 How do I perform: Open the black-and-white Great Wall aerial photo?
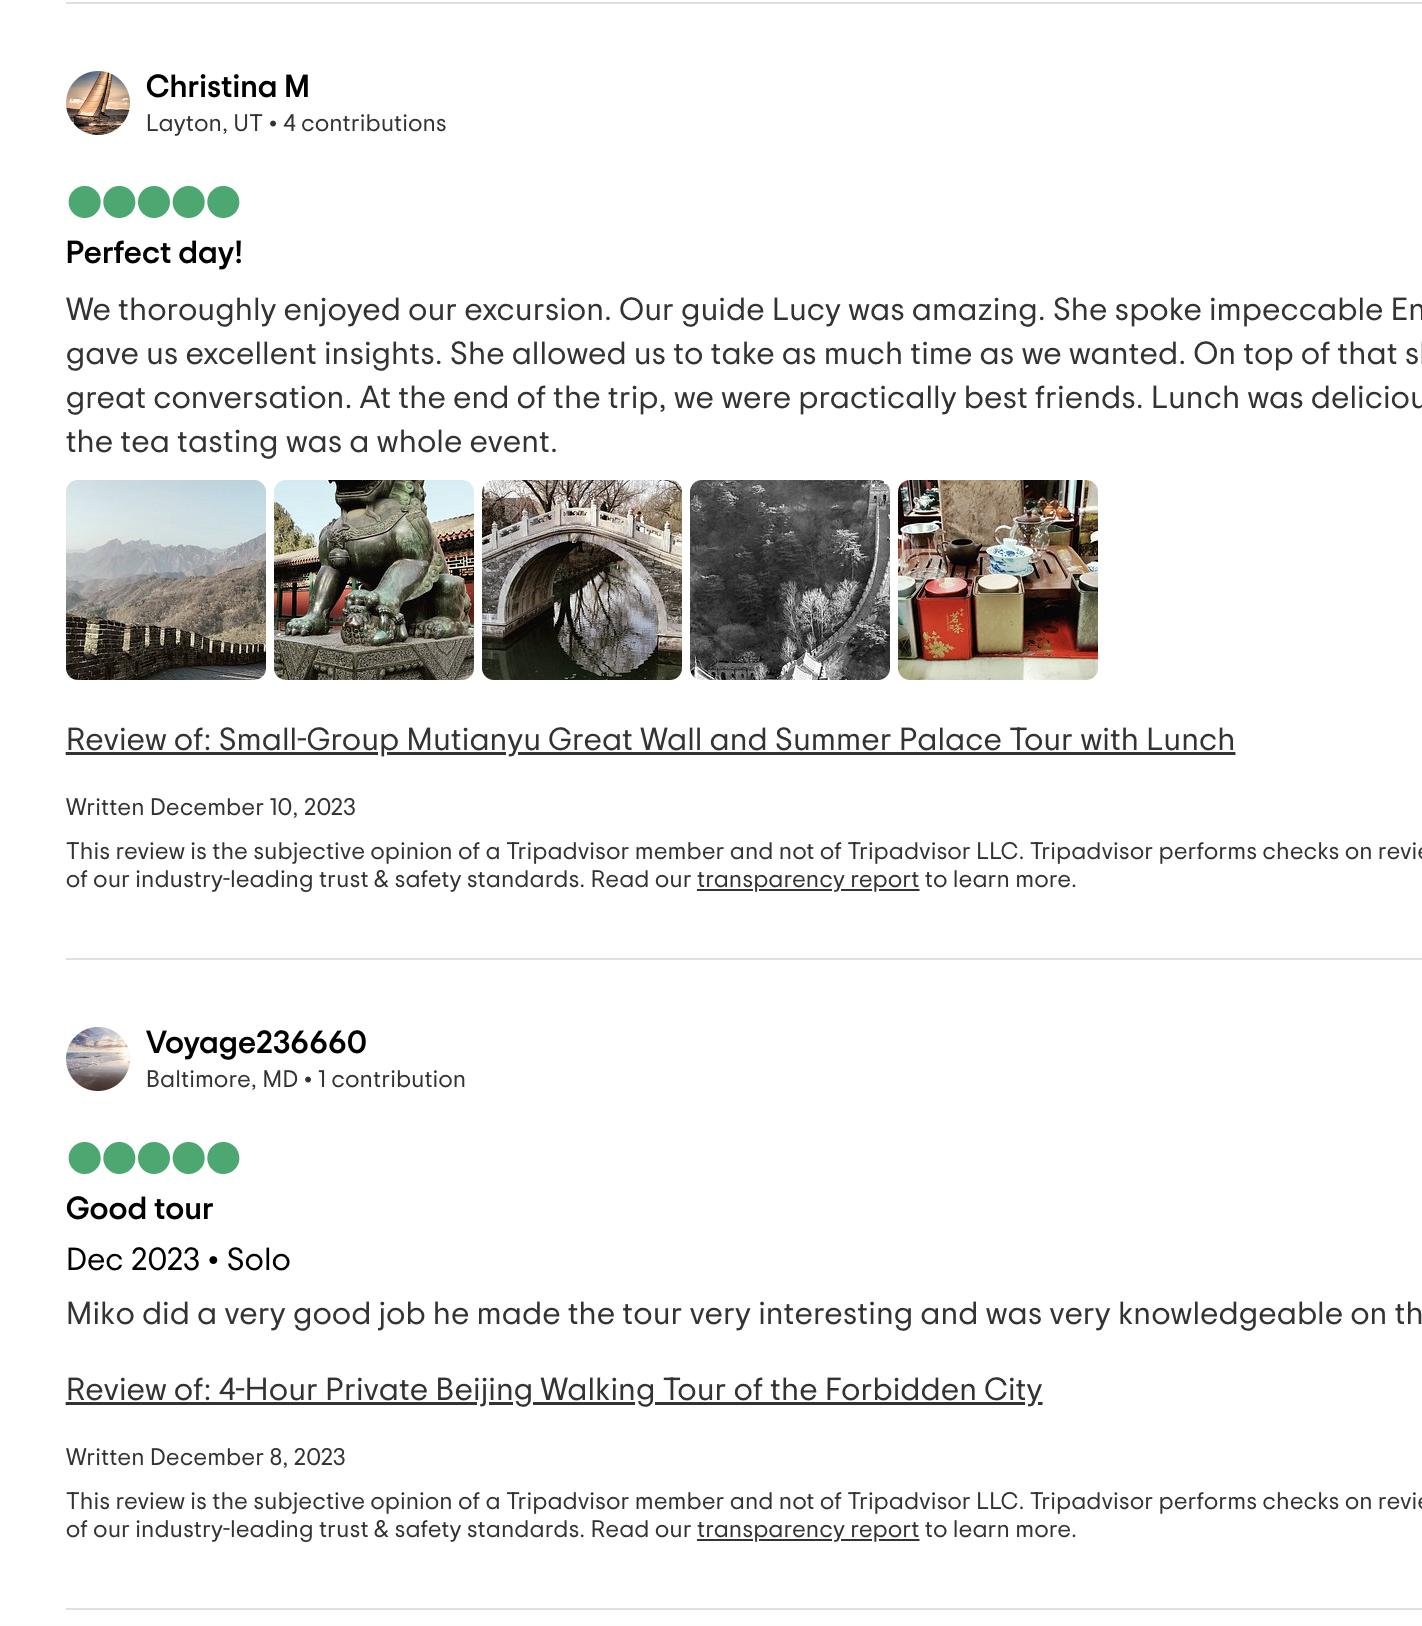coord(790,580)
